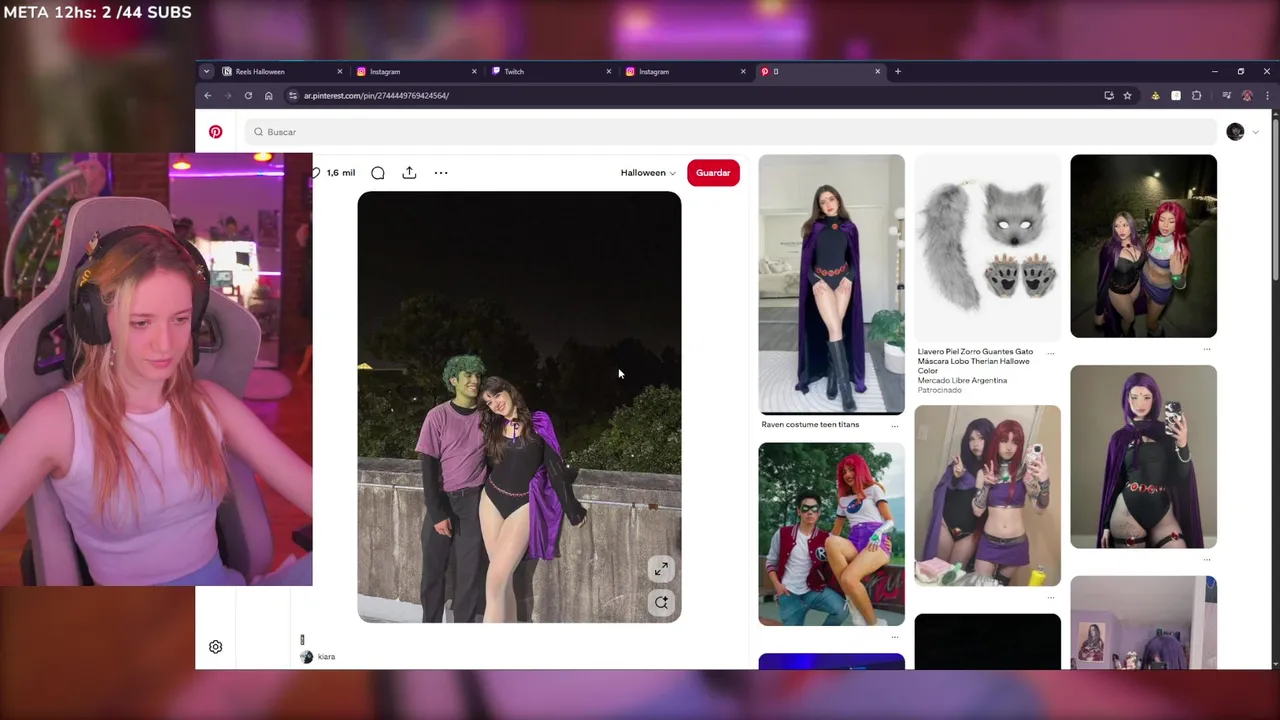Close the Twitch tab
1280x720 pixels.
click(609, 72)
